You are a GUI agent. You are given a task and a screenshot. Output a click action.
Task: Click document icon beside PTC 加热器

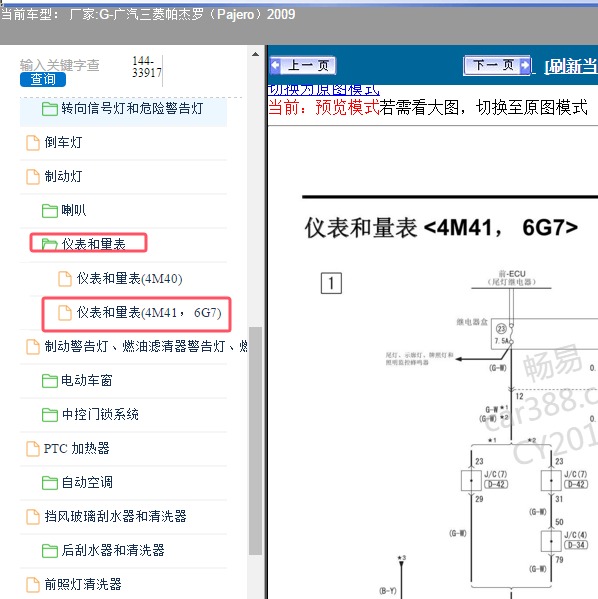[x=33, y=449]
